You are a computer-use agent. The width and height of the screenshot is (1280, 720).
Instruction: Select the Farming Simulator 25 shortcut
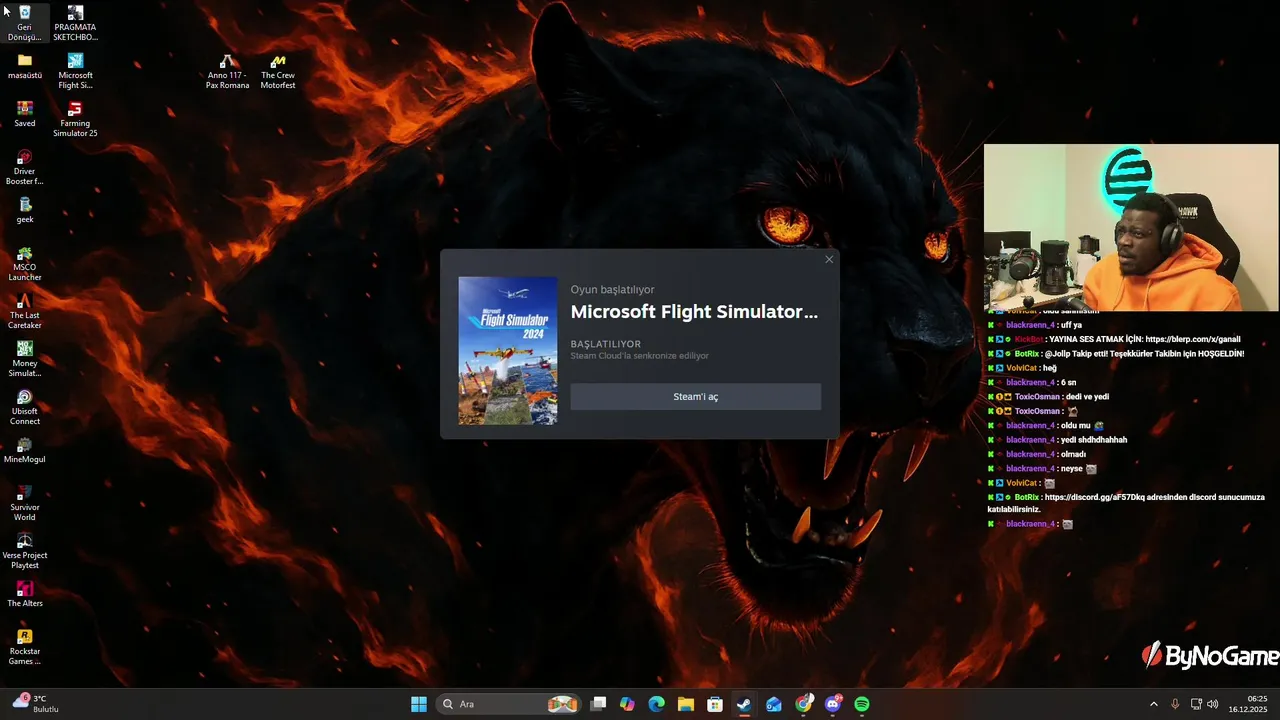pyautogui.click(x=75, y=119)
